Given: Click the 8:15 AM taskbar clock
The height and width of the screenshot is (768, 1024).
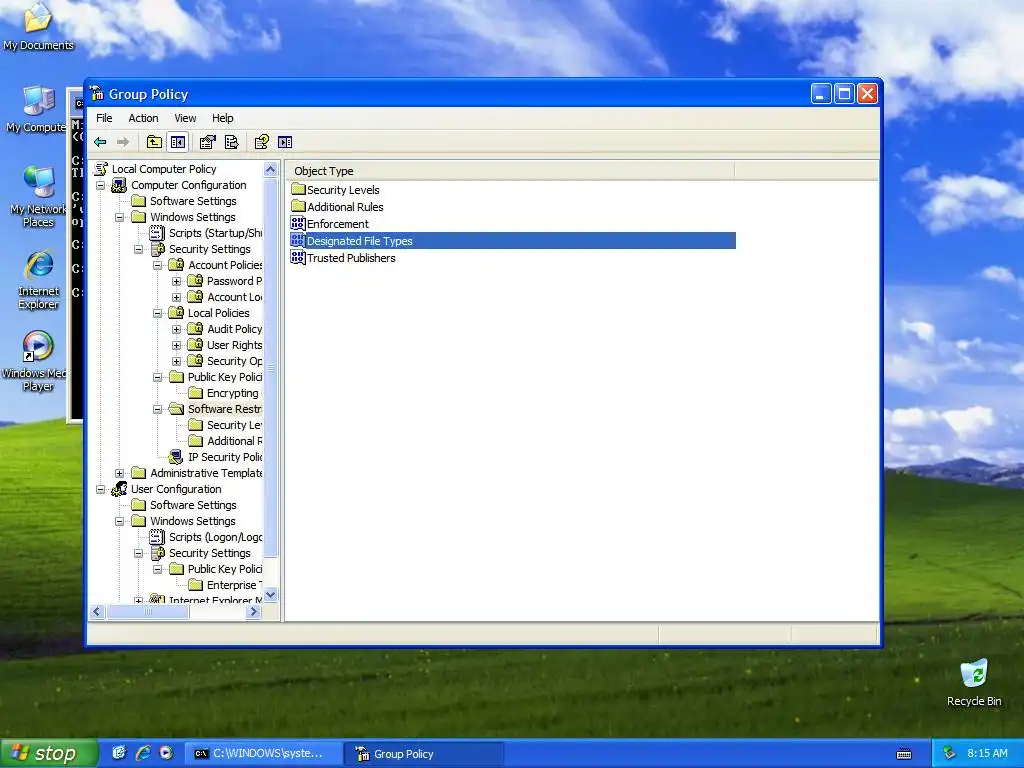Looking at the screenshot, I should [987, 753].
